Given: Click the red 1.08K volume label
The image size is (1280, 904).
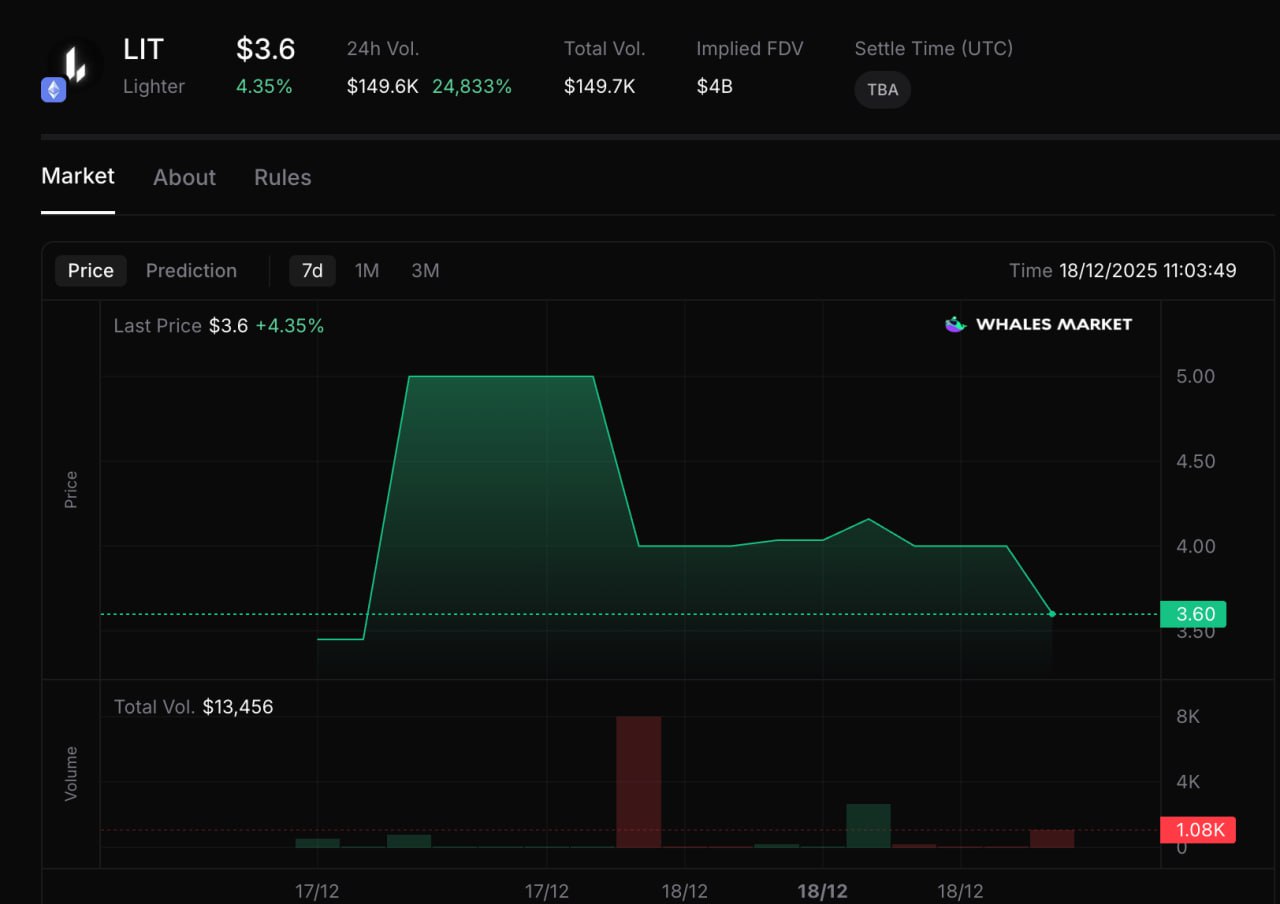Looking at the screenshot, I should (1197, 830).
